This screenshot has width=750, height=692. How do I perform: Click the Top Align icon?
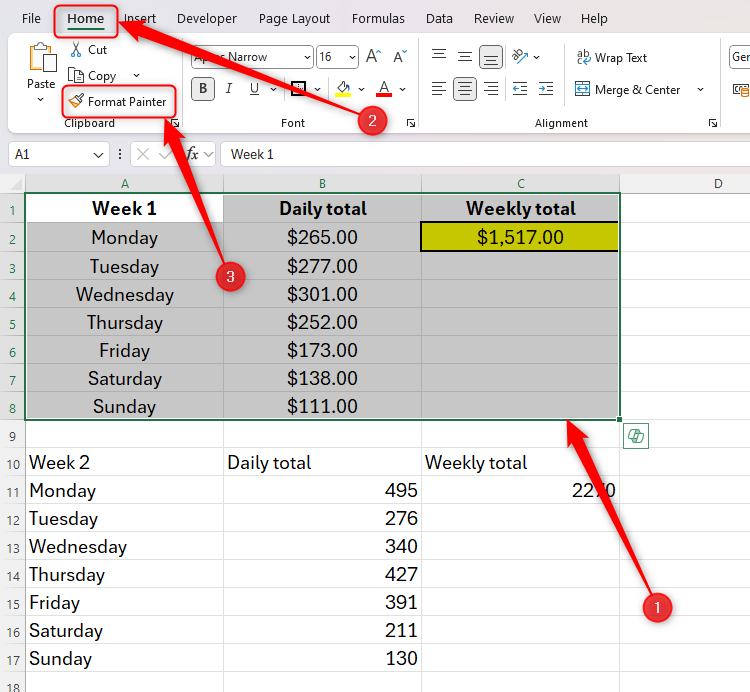click(x=438, y=57)
